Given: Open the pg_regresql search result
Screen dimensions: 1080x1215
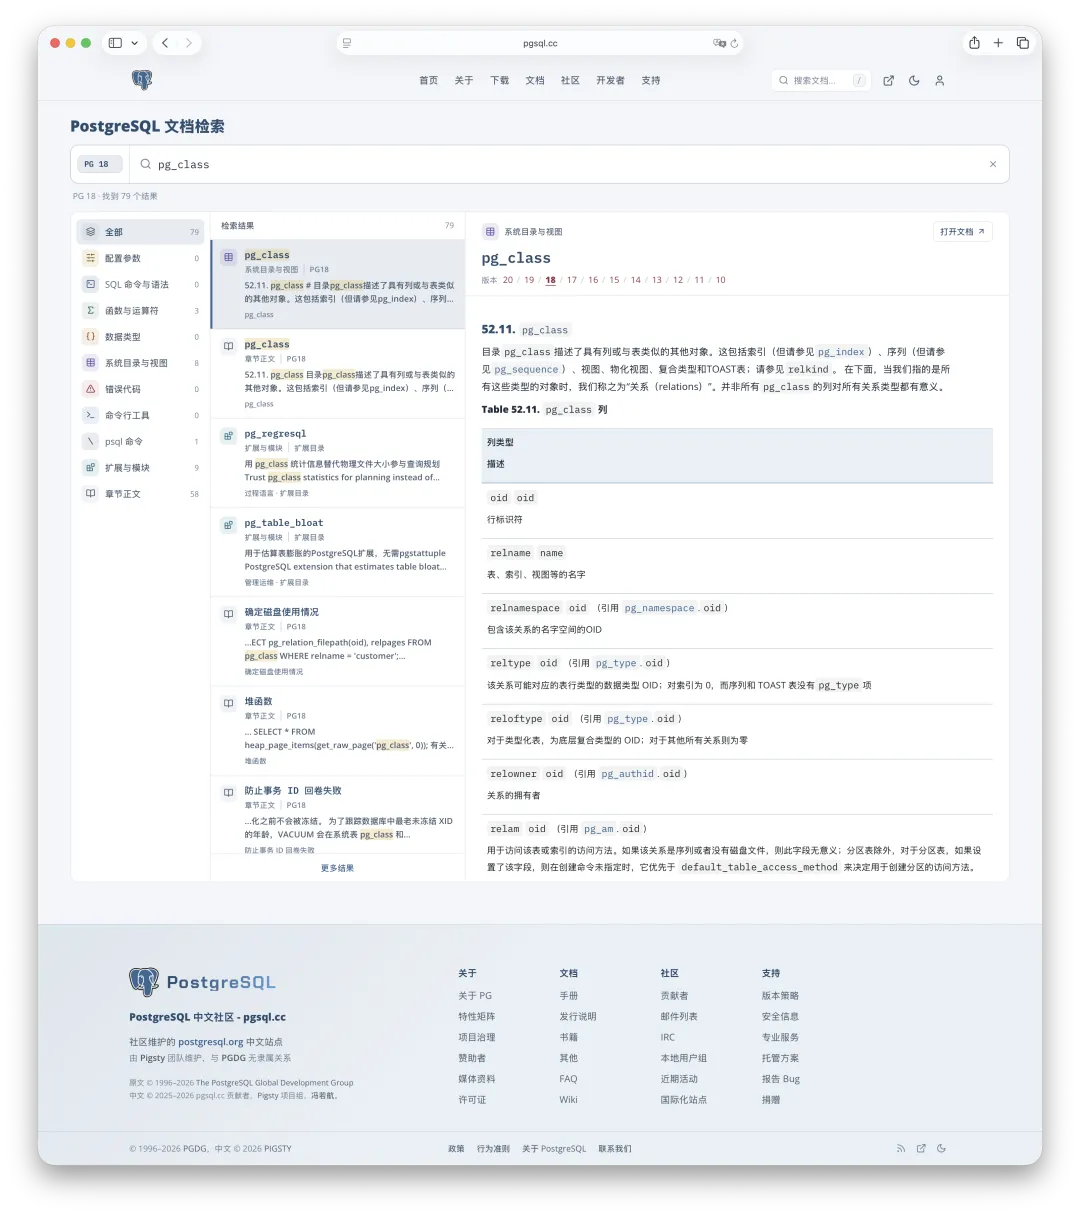Looking at the screenshot, I should click(x=338, y=463).
